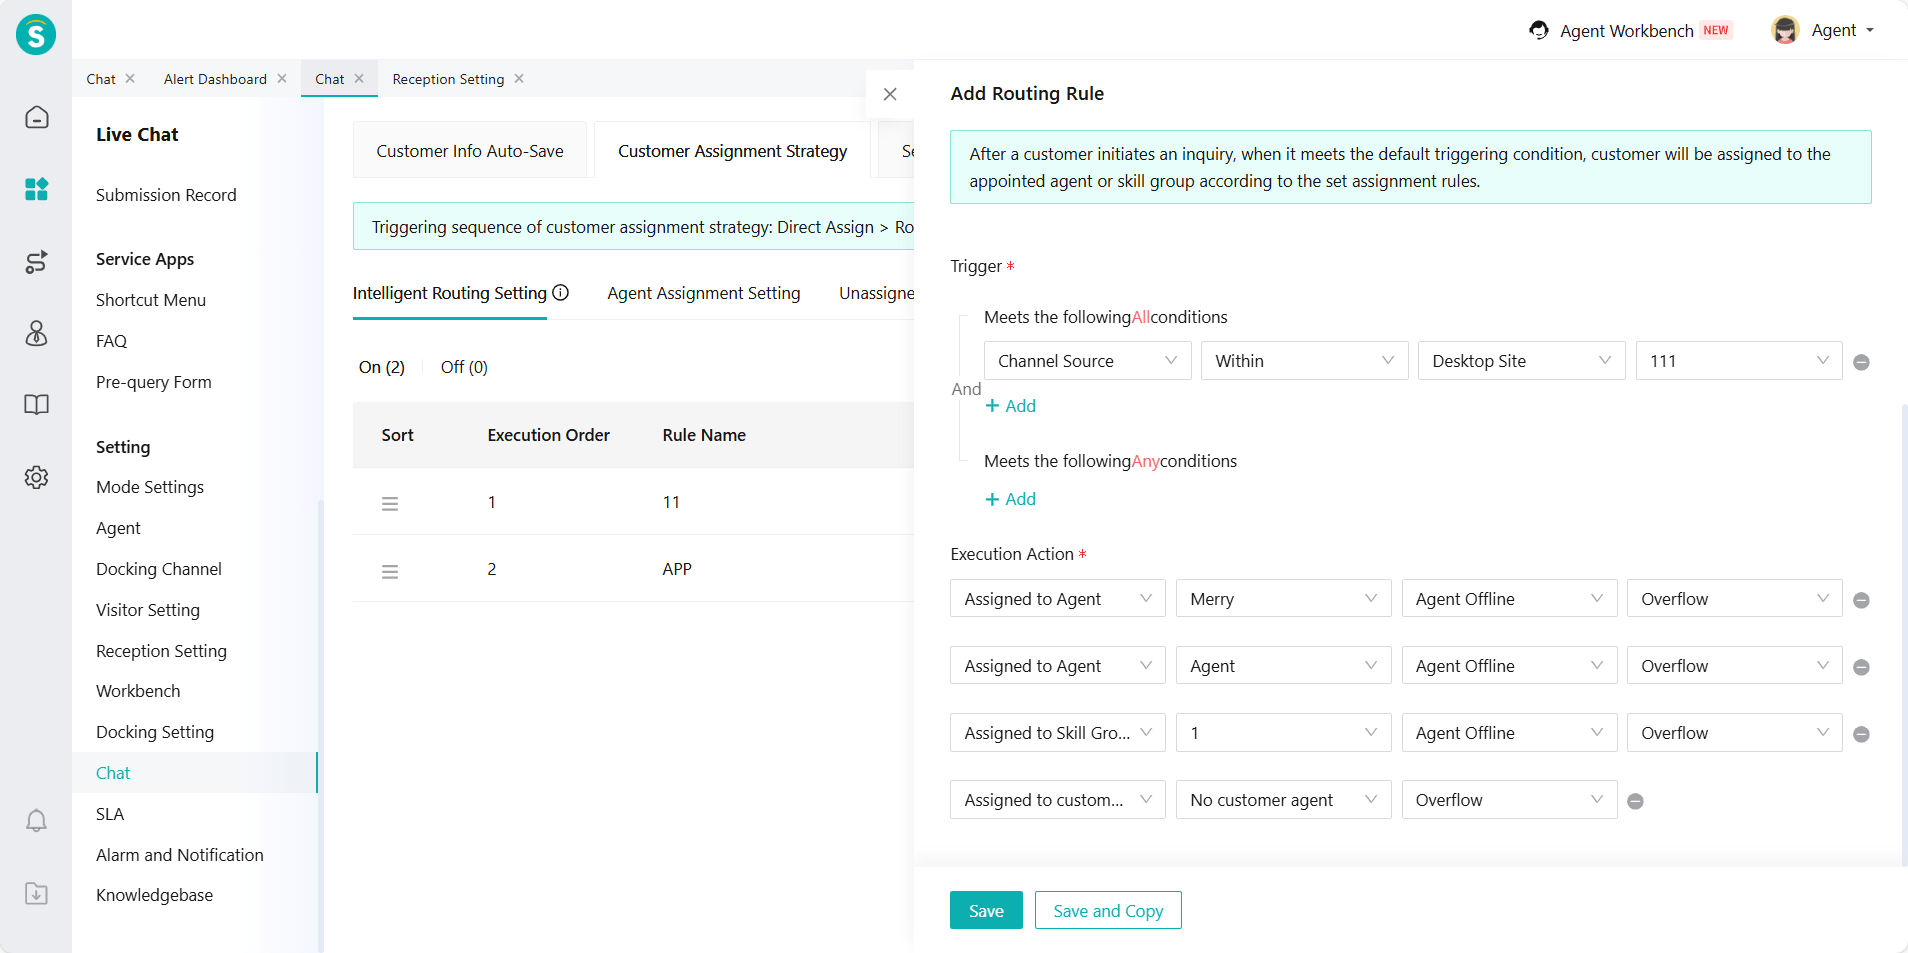
Task: Open the Within operator dropdown
Action: tap(1304, 361)
